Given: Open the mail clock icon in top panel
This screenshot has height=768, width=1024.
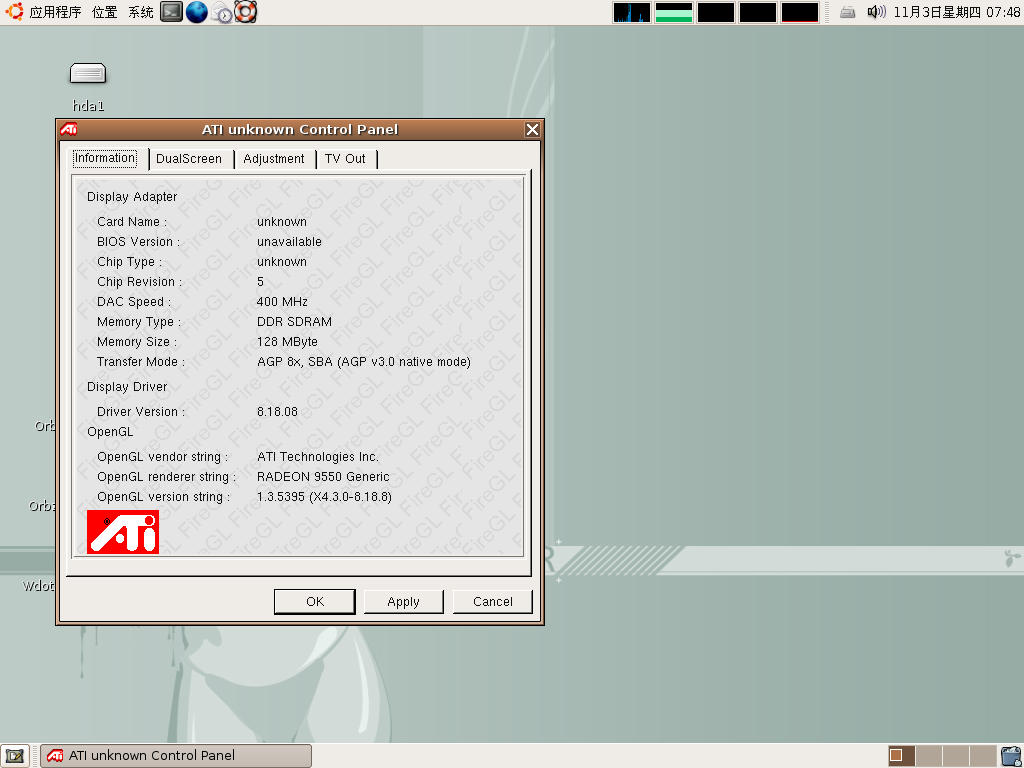Looking at the screenshot, I should click(x=221, y=12).
